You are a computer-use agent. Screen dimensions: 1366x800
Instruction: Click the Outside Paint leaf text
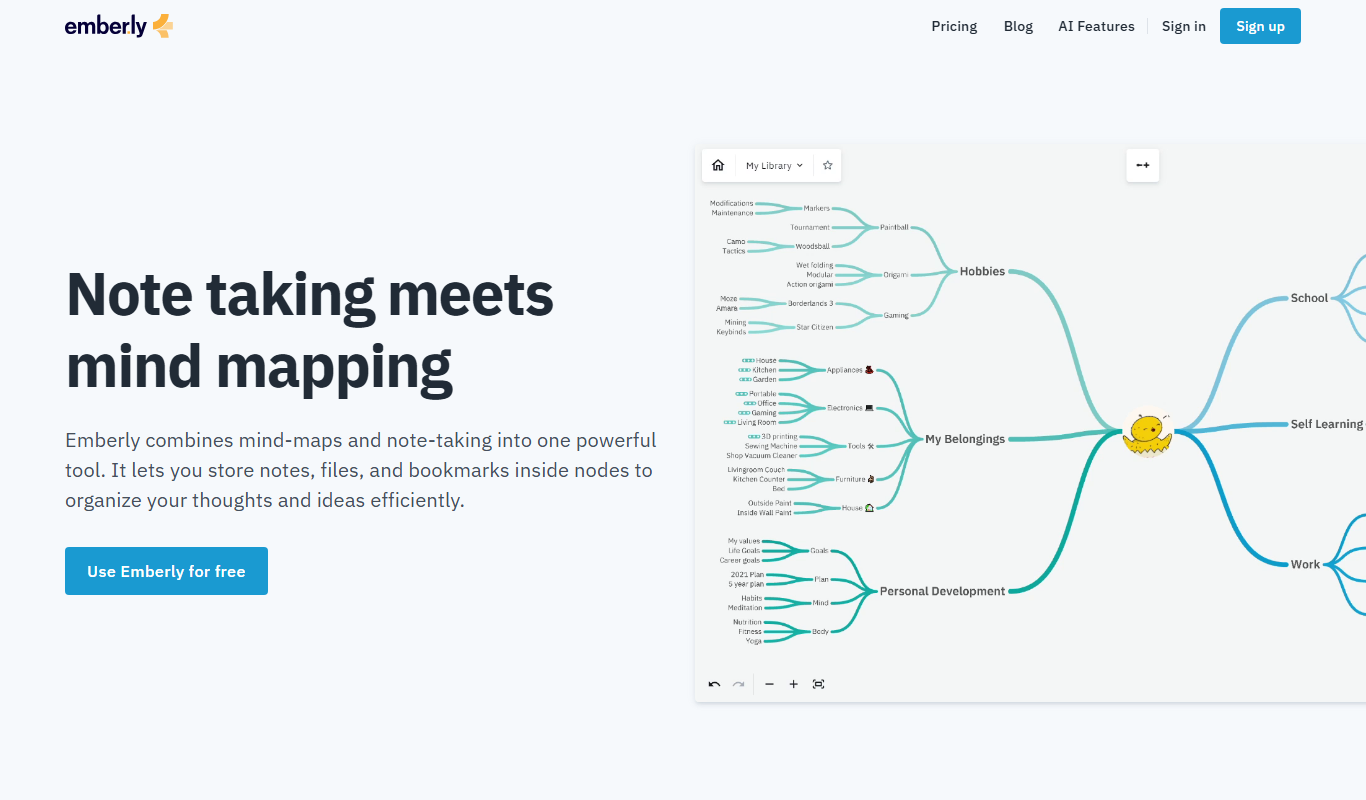point(769,503)
